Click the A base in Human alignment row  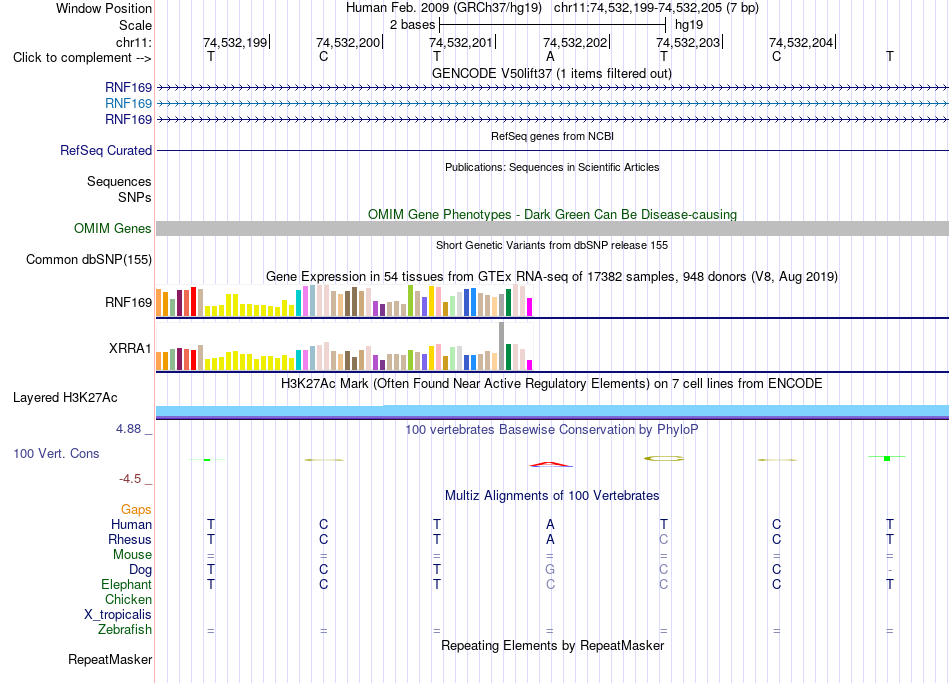click(550, 525)
